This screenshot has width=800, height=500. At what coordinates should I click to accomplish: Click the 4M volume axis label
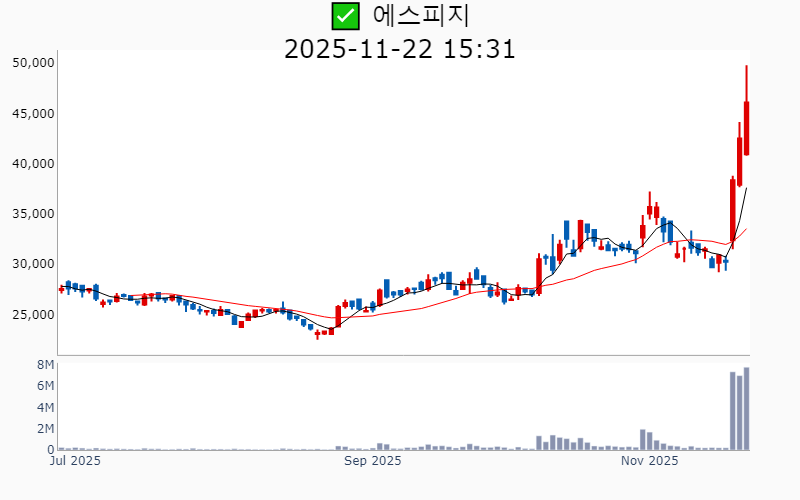click(45, 407)
